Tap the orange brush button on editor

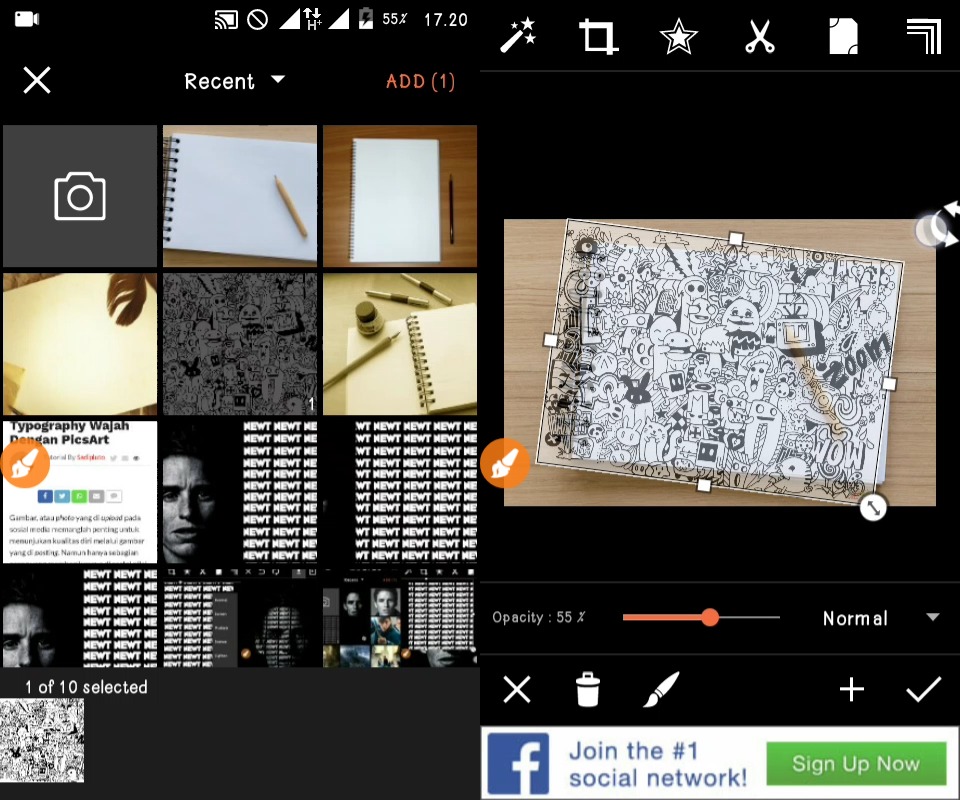click(504, 463)
